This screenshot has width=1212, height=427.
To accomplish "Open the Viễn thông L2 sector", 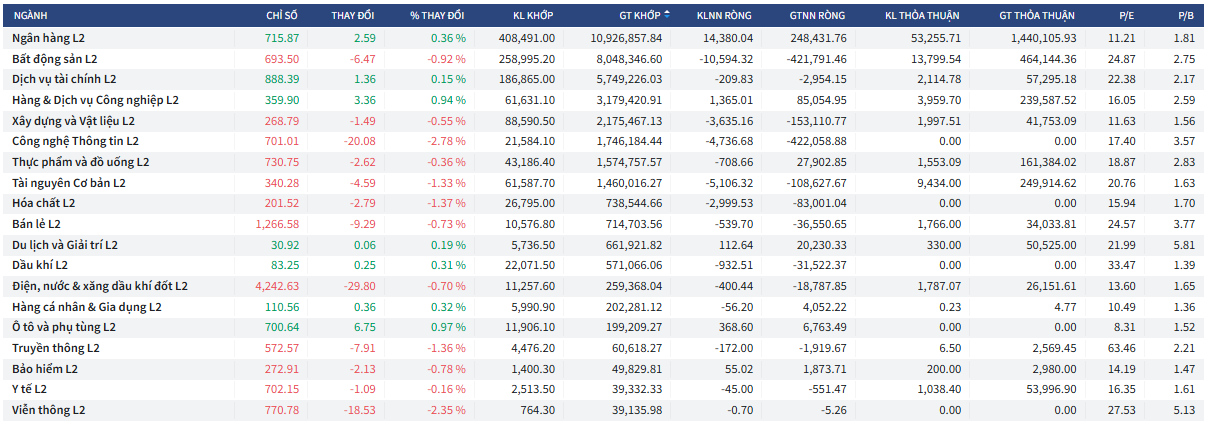I will click(48, 410).
